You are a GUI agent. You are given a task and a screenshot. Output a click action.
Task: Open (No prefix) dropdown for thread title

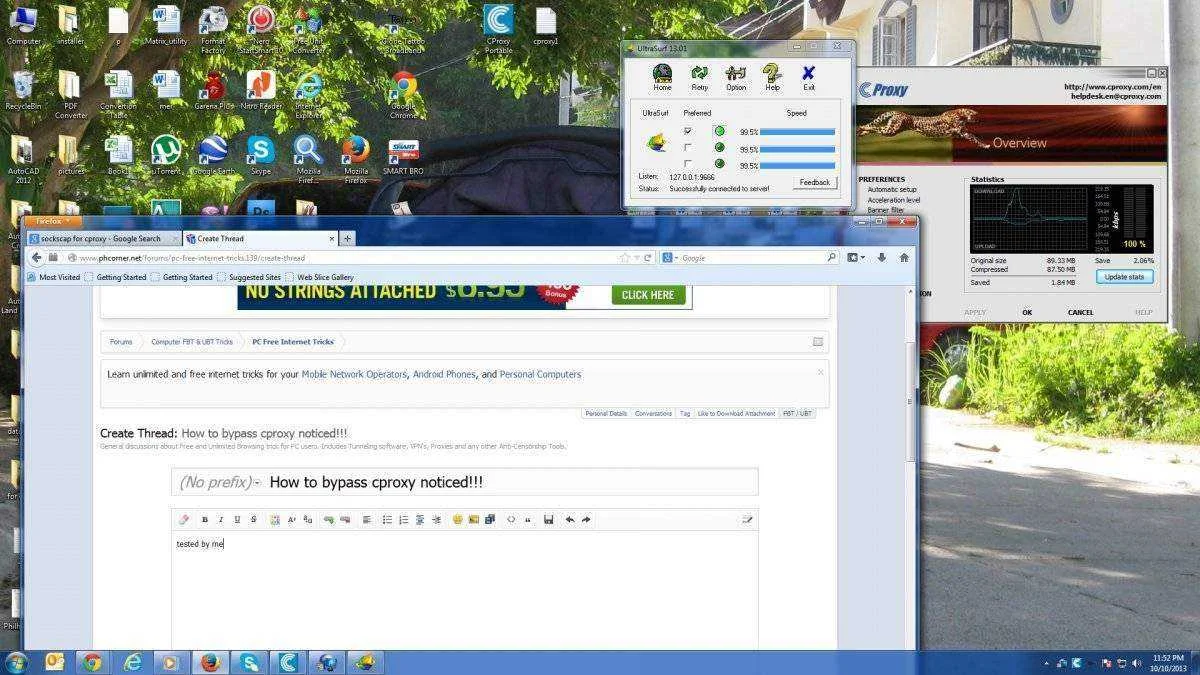point(219,482)
